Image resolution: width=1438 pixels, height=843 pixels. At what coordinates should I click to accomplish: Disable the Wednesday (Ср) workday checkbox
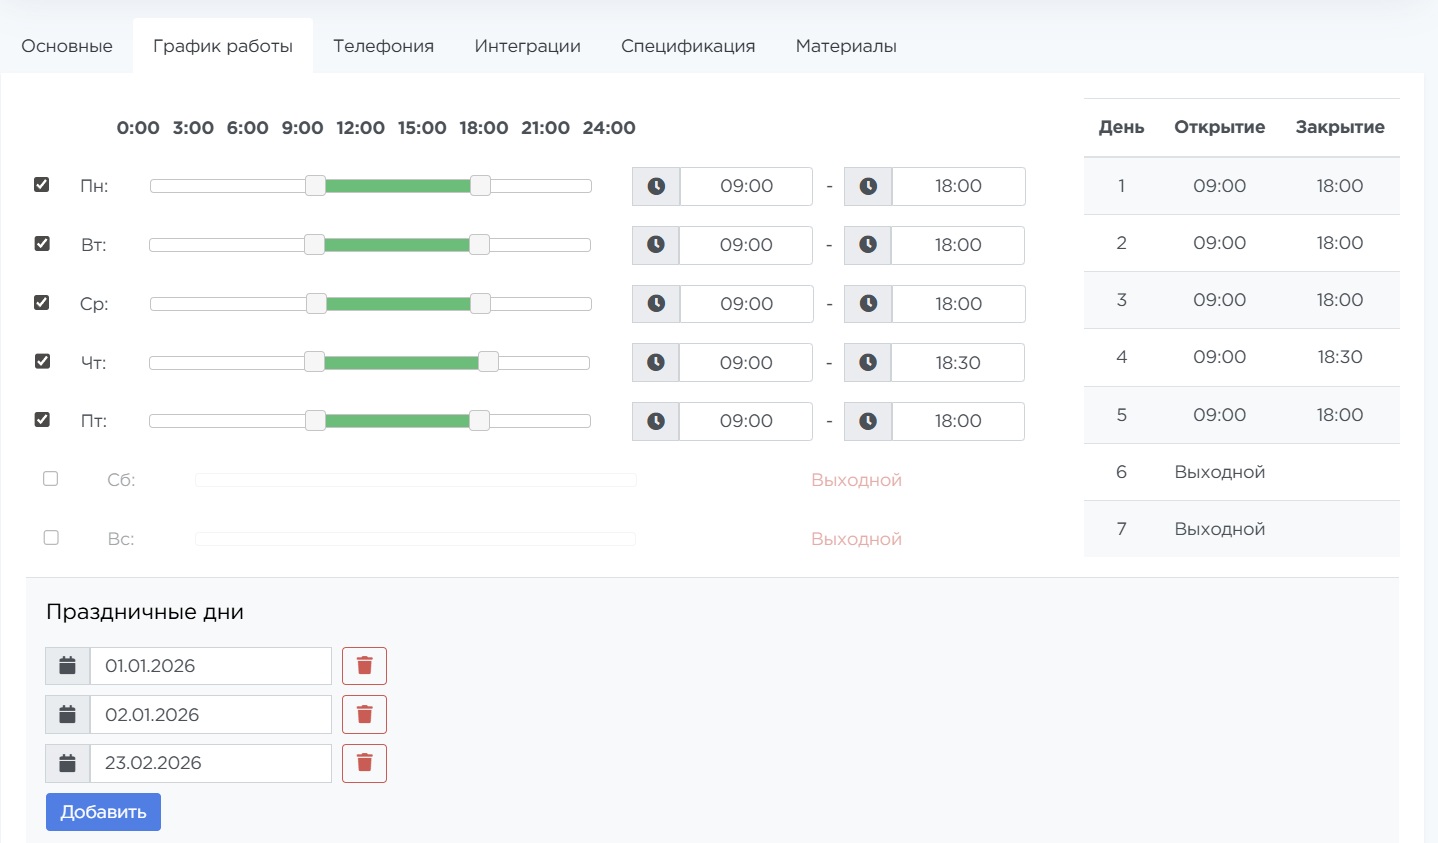(x=42, y=303)
